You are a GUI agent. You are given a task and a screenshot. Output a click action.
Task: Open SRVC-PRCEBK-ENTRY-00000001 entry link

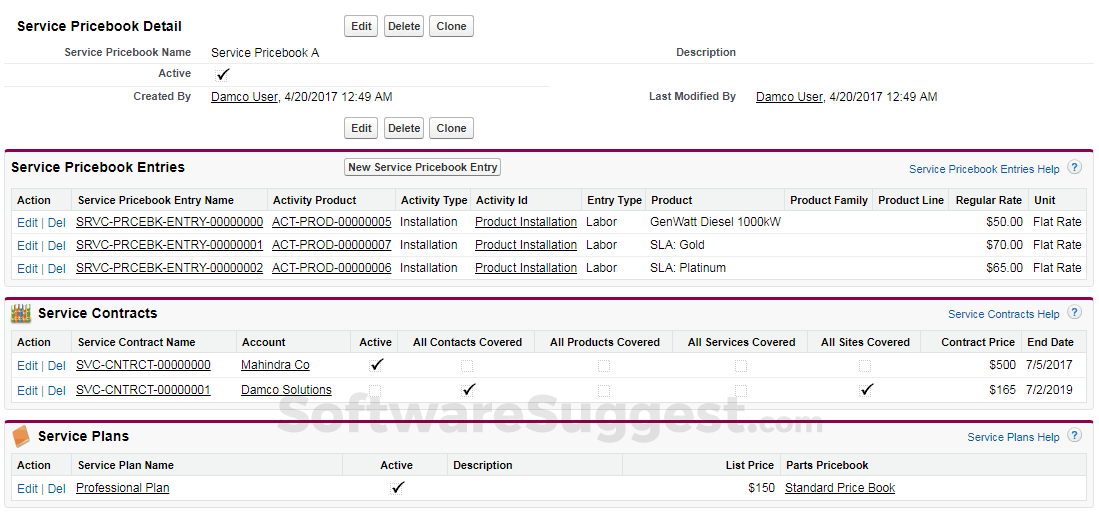click(x=169, y=245)
